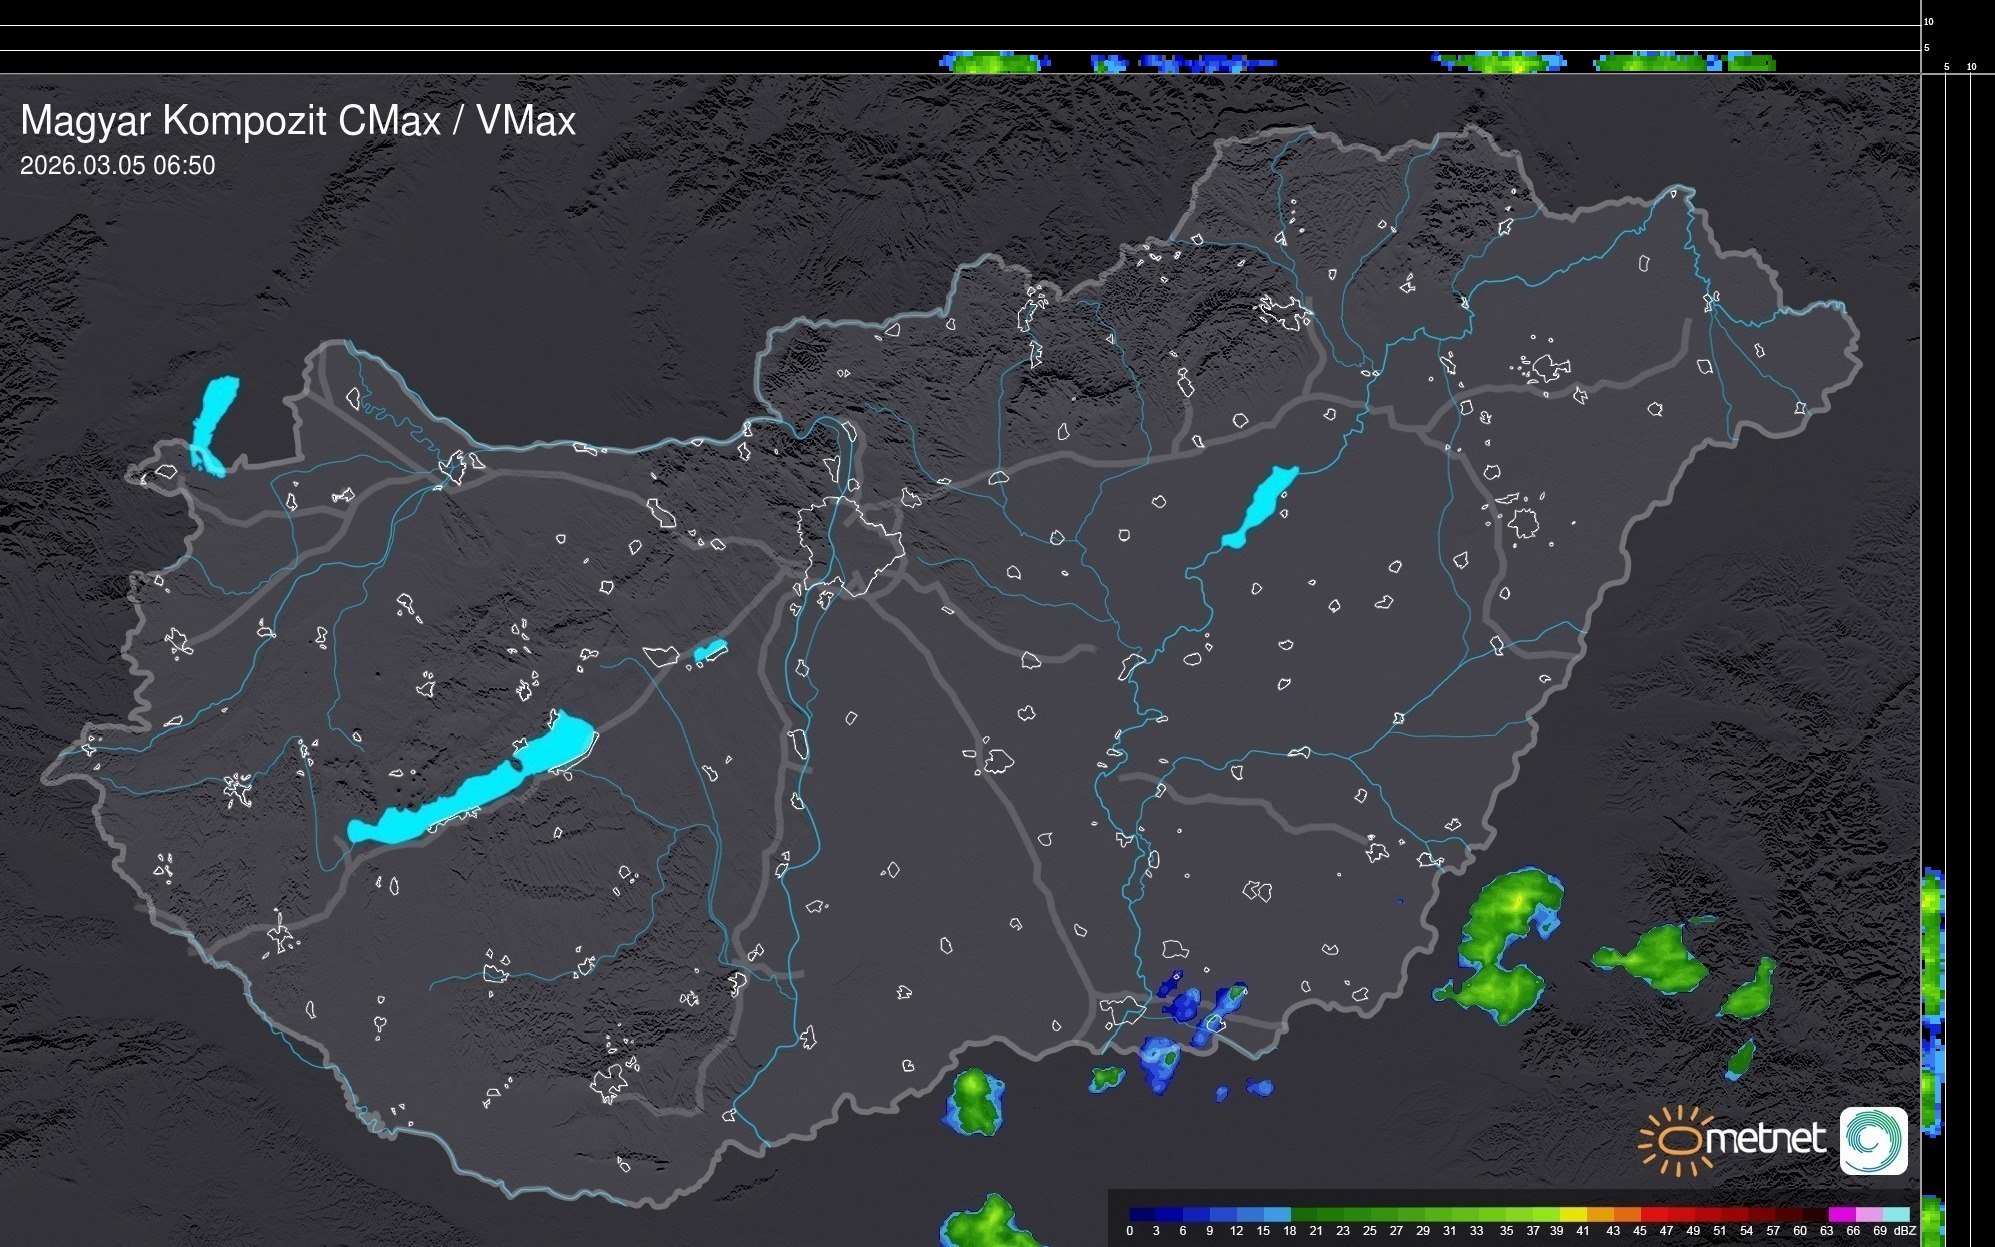Image resolution: width=1995 pixels, height=1247 pixels.
Task: Pick the dark blue 0 dBZ legend swatch
Action: [1143, 1214]
